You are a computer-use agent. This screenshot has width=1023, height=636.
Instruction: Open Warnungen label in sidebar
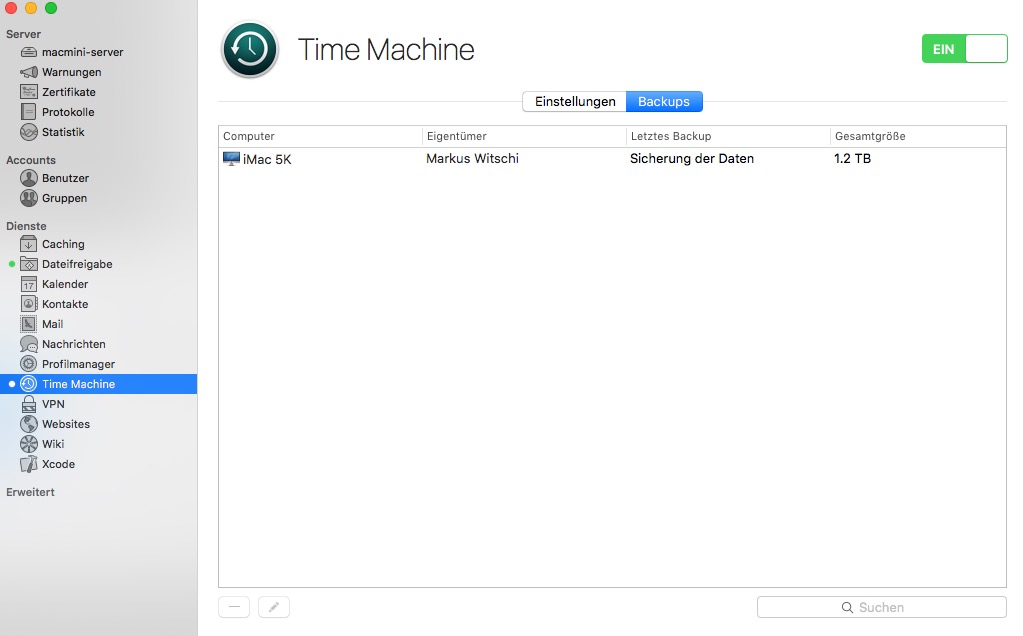[x=72, y=72]
